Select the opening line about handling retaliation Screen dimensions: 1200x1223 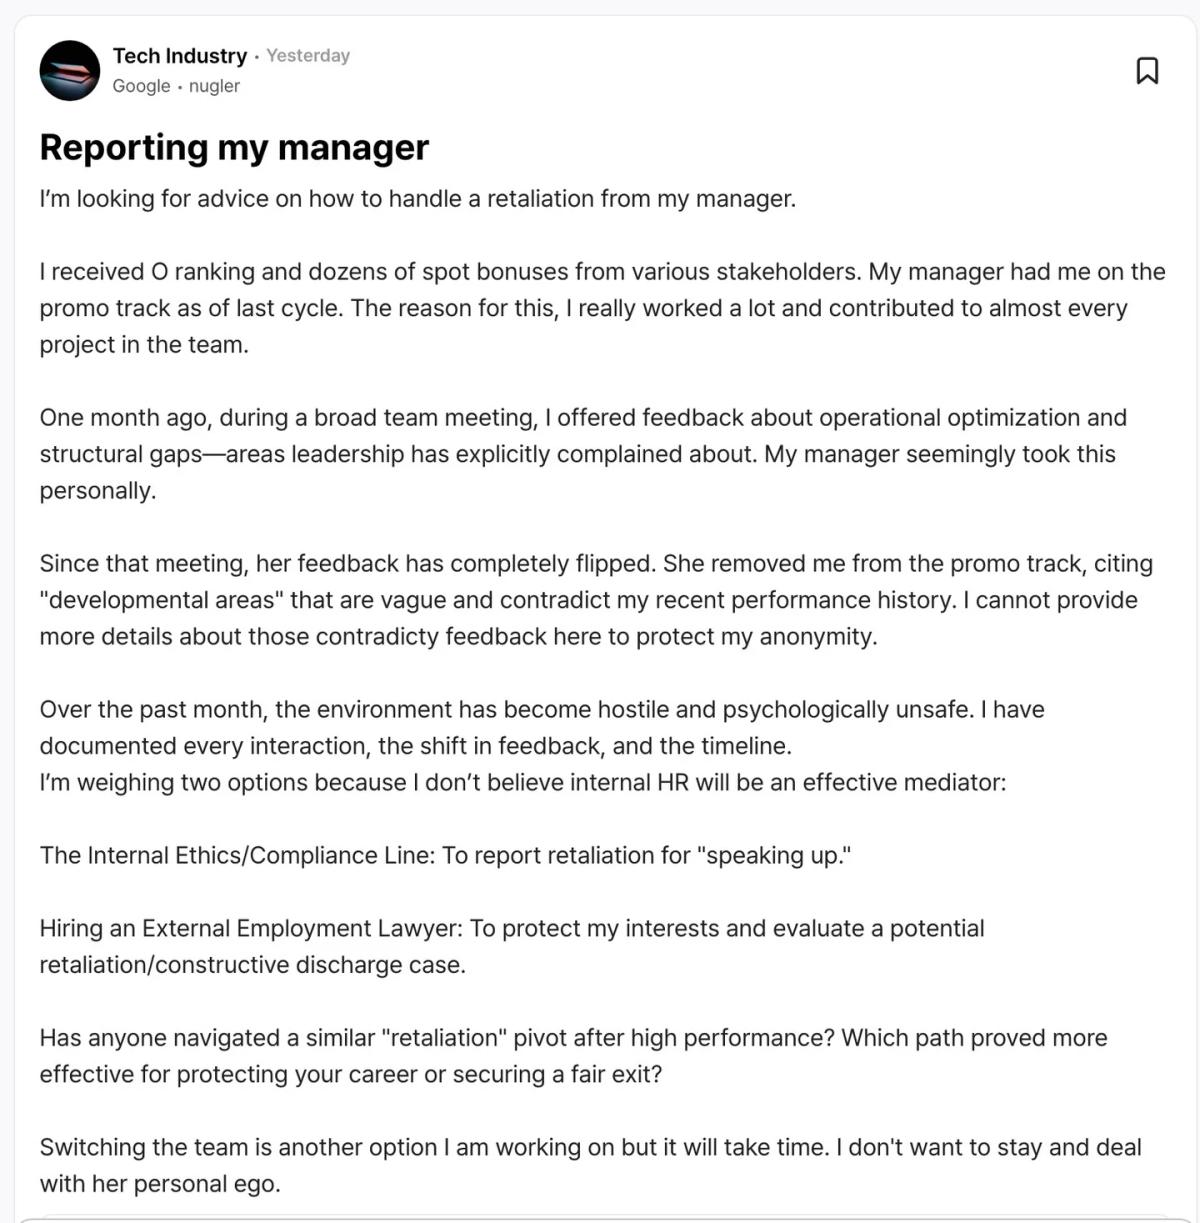[x=416, y=198]
